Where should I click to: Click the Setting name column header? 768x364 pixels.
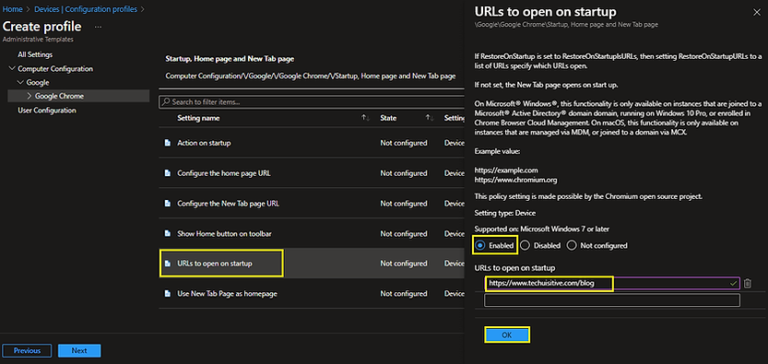[x=198, y=118]
